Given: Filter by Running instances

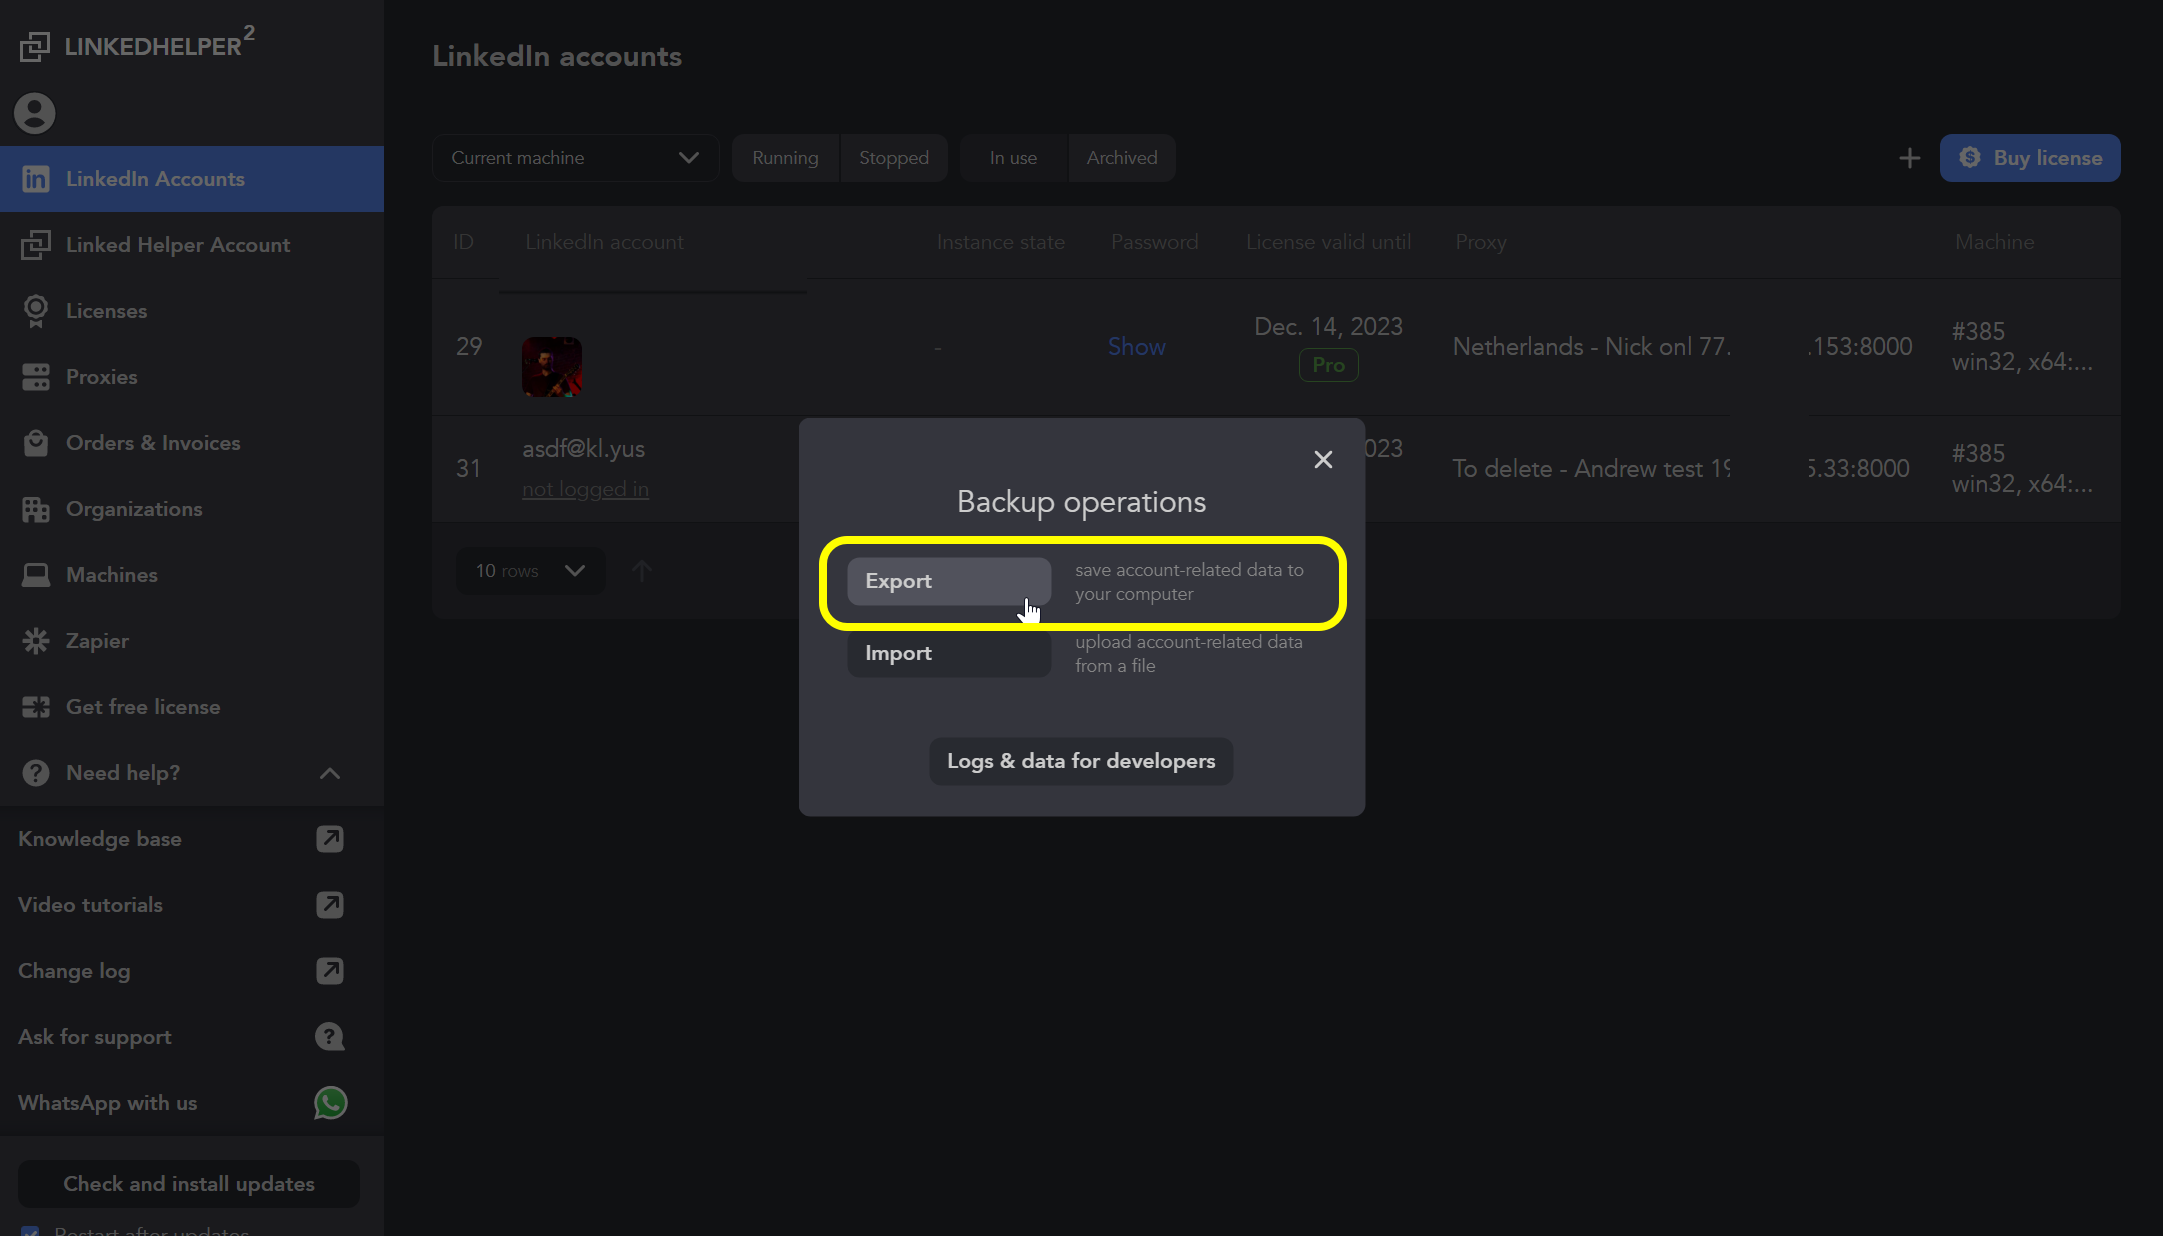Looking at the screenshot, I should (x=785, y=158).
